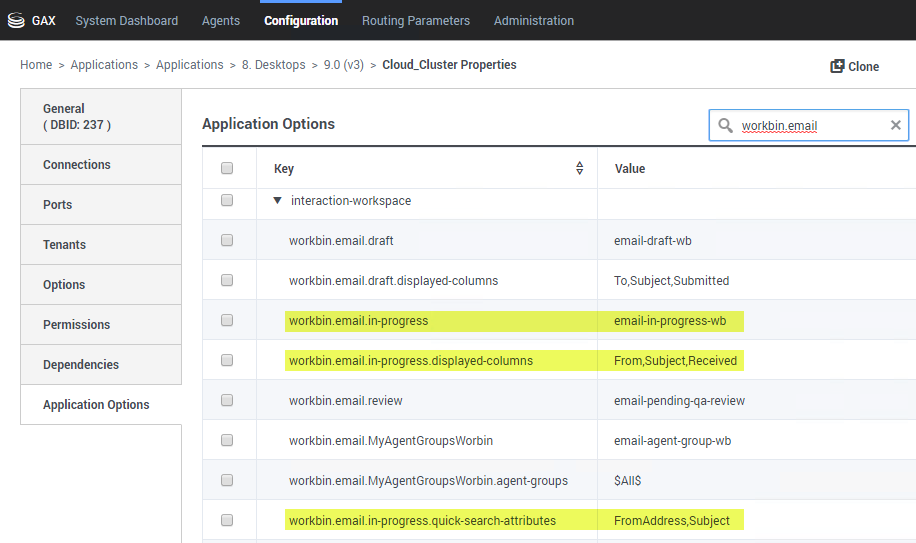Open the Agents menu

coord(221,20)
